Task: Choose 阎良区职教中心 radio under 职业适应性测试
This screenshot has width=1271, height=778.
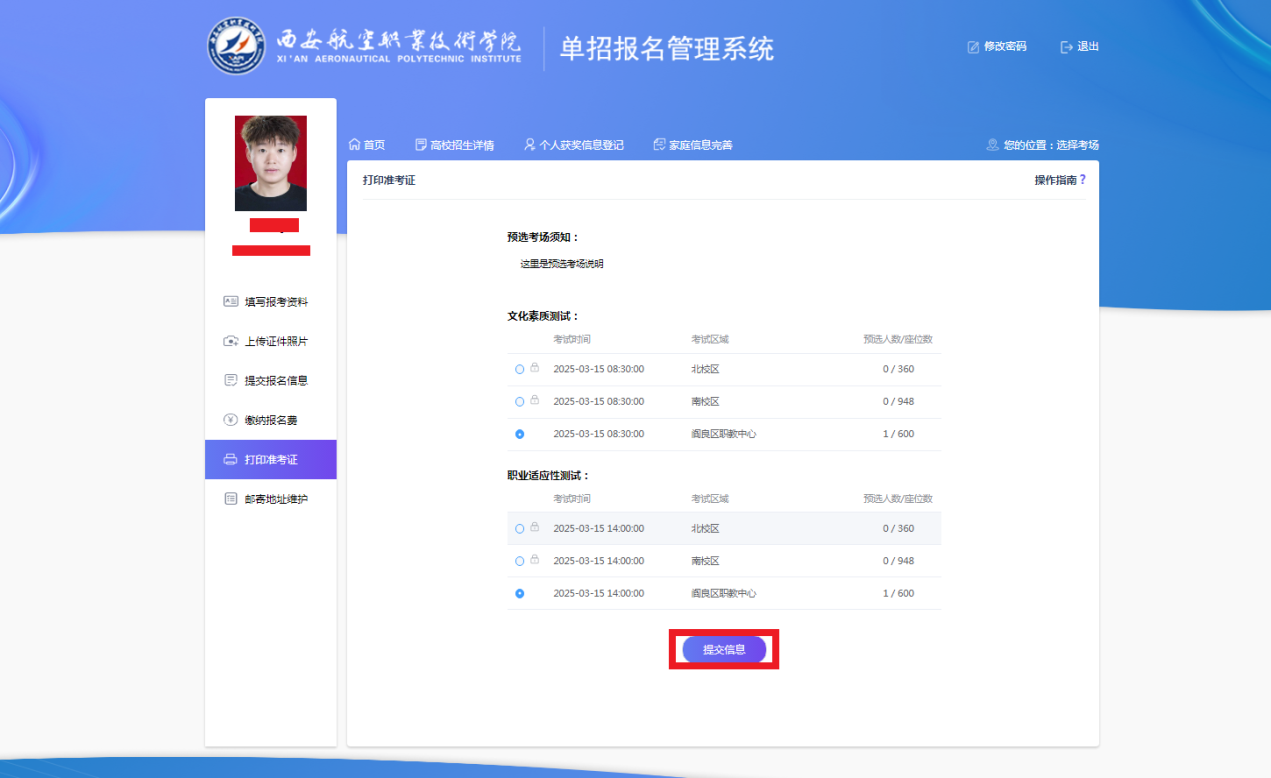Action: click(519, 594)
